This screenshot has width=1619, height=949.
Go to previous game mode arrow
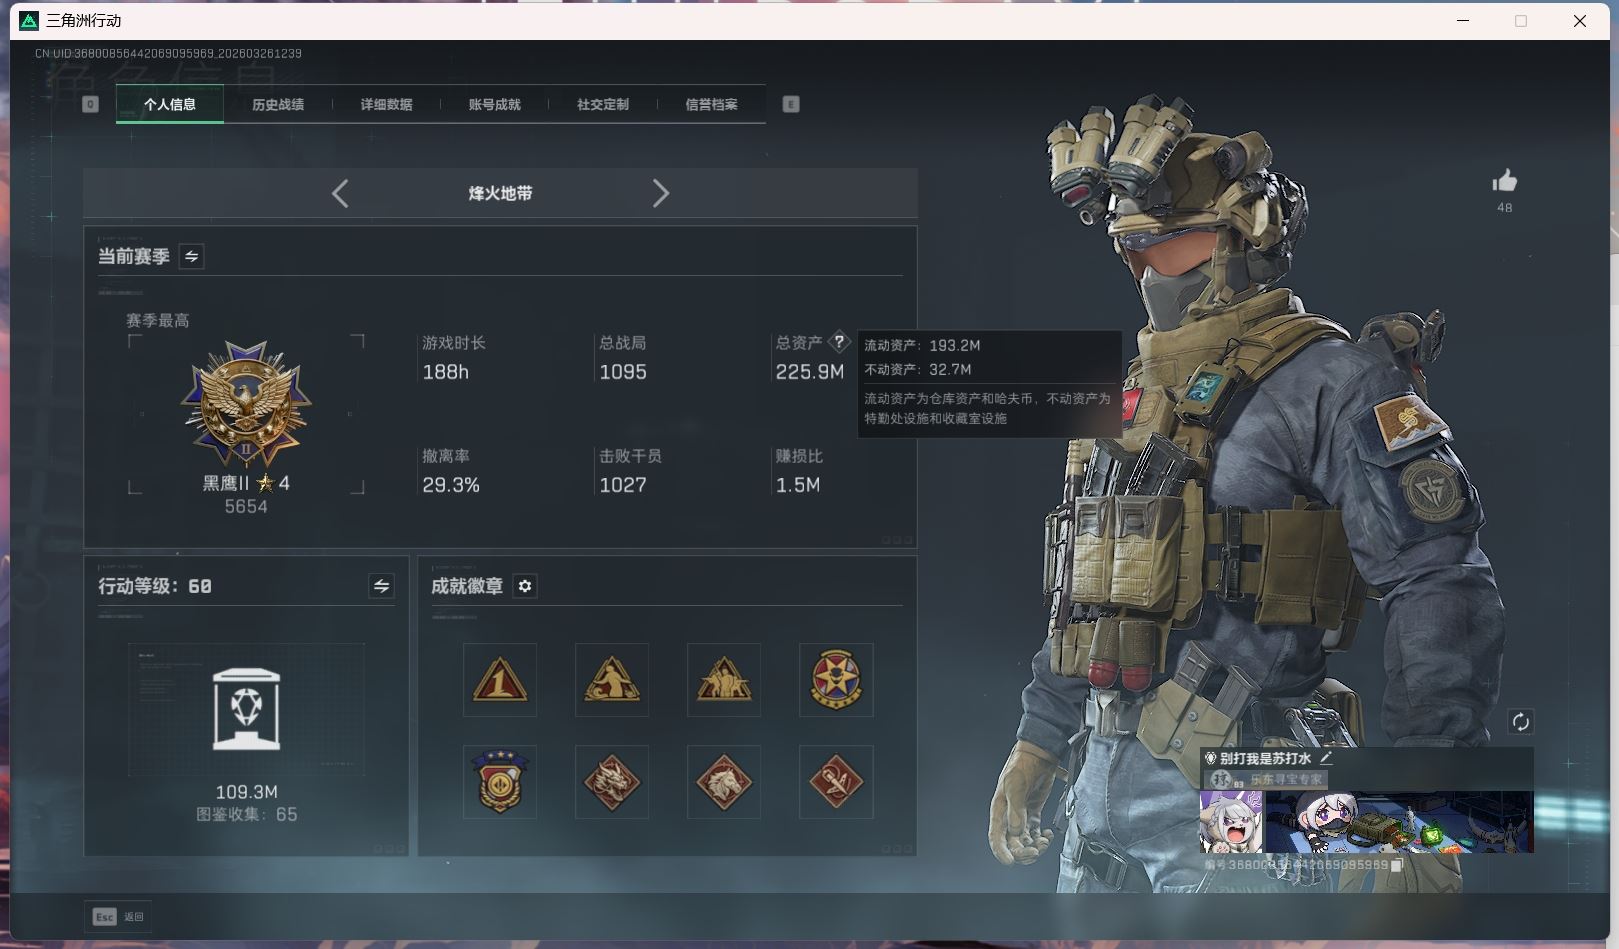pos(340,193)
